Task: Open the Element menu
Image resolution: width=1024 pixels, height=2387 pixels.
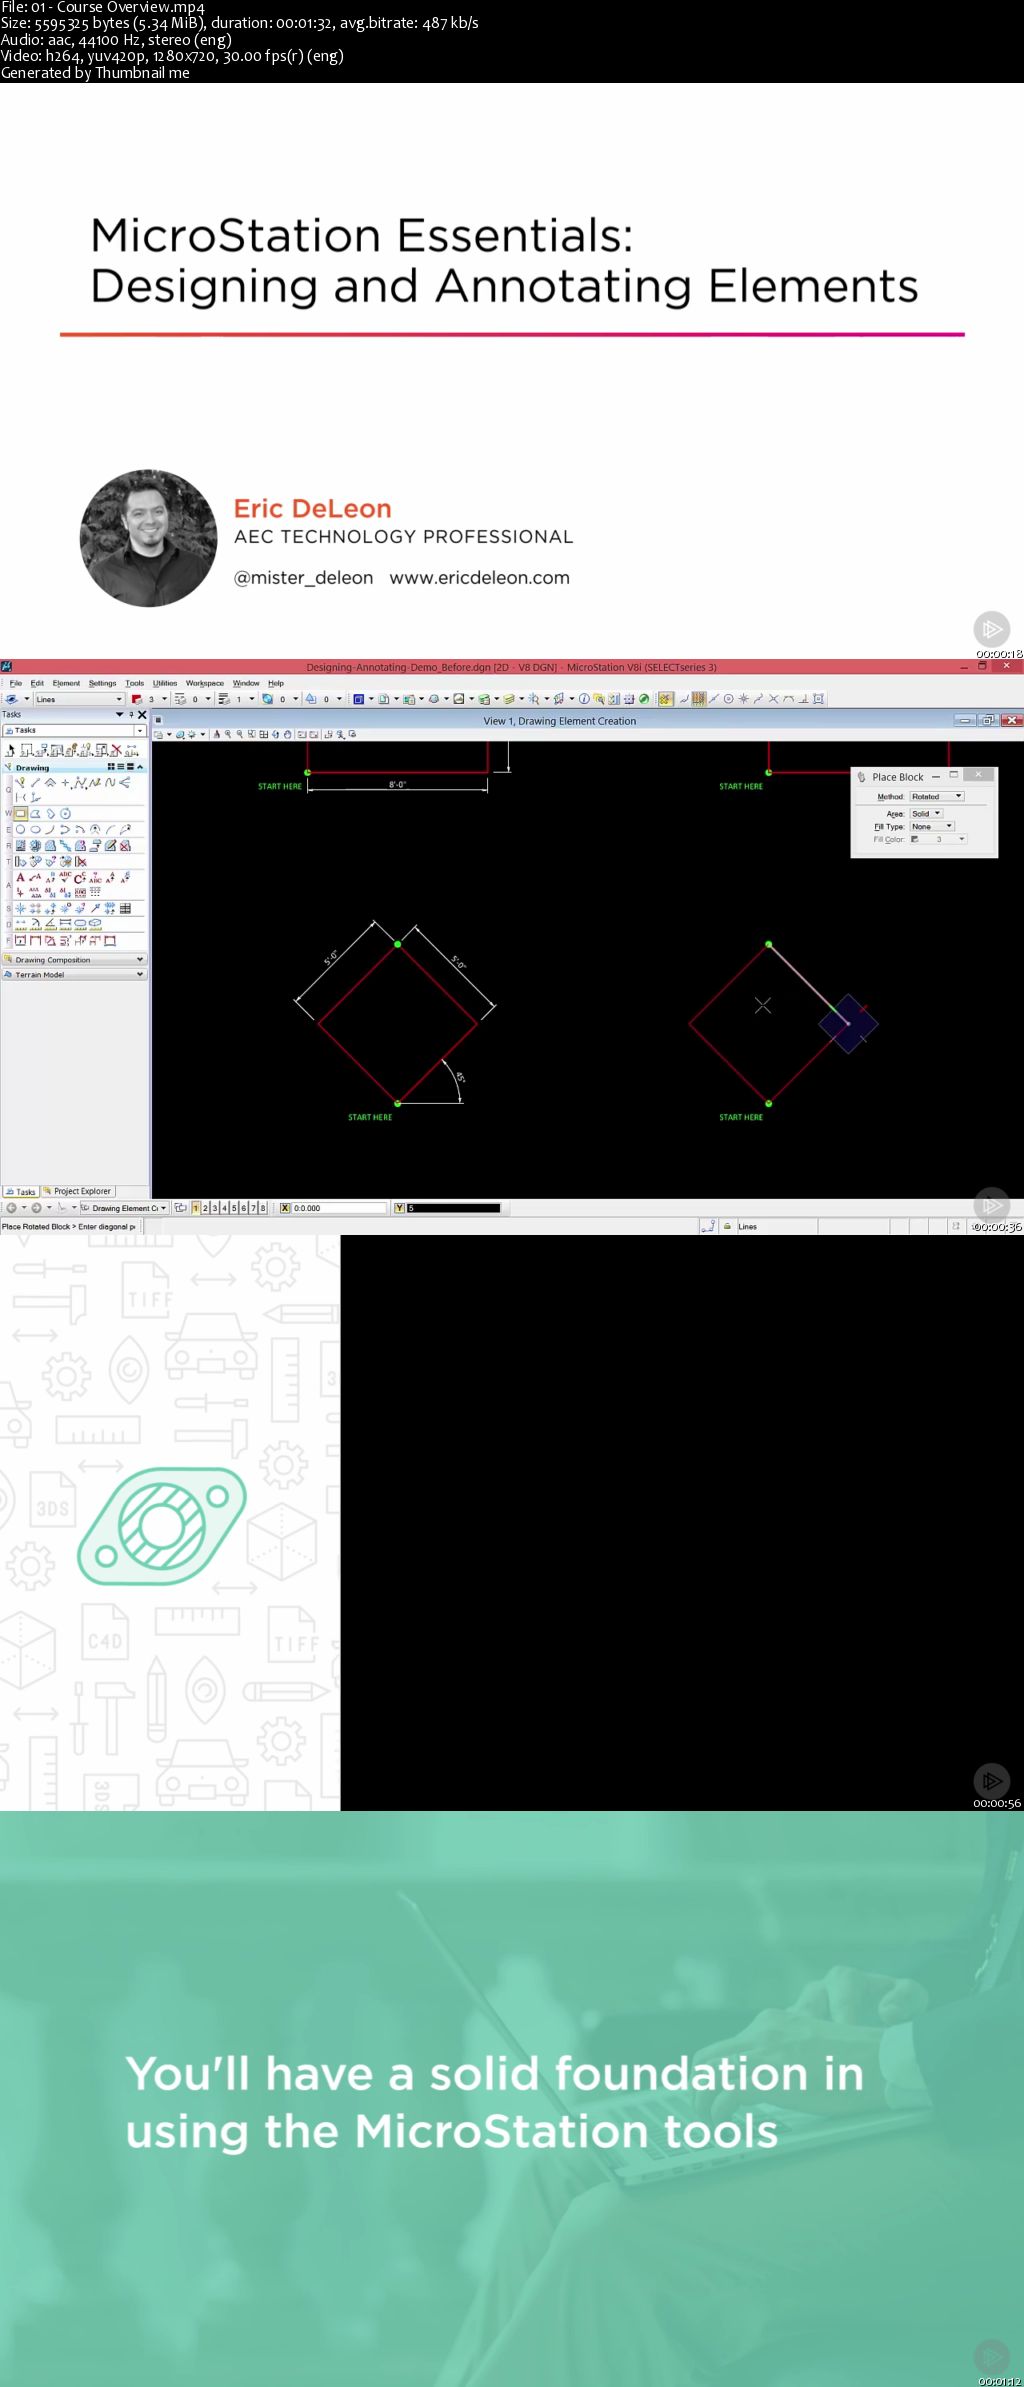Action: [66, 683]
